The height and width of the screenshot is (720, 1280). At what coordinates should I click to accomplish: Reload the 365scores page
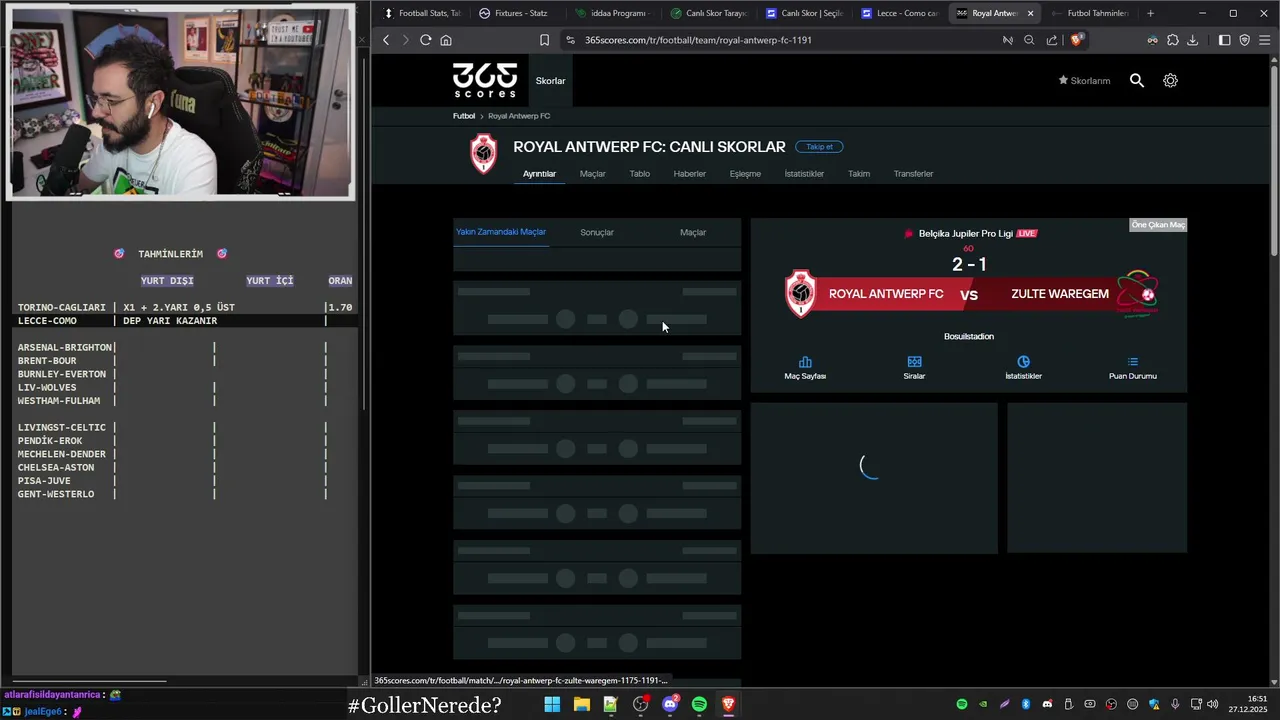(425, 40)
